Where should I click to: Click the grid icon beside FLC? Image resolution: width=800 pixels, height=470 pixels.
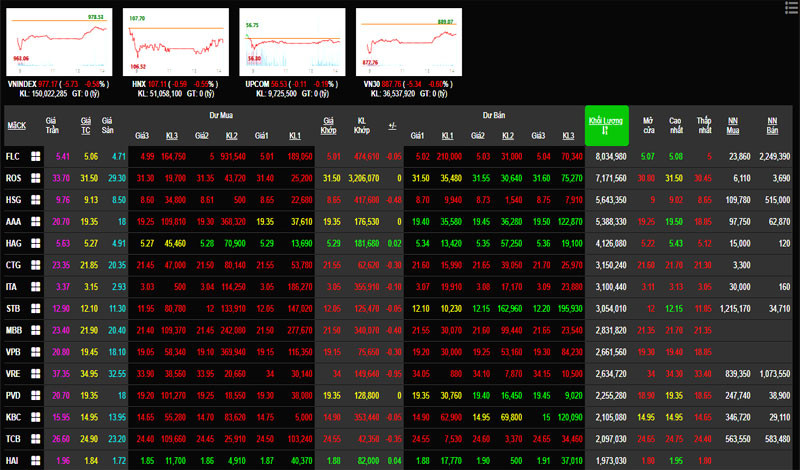coord(36,157)
